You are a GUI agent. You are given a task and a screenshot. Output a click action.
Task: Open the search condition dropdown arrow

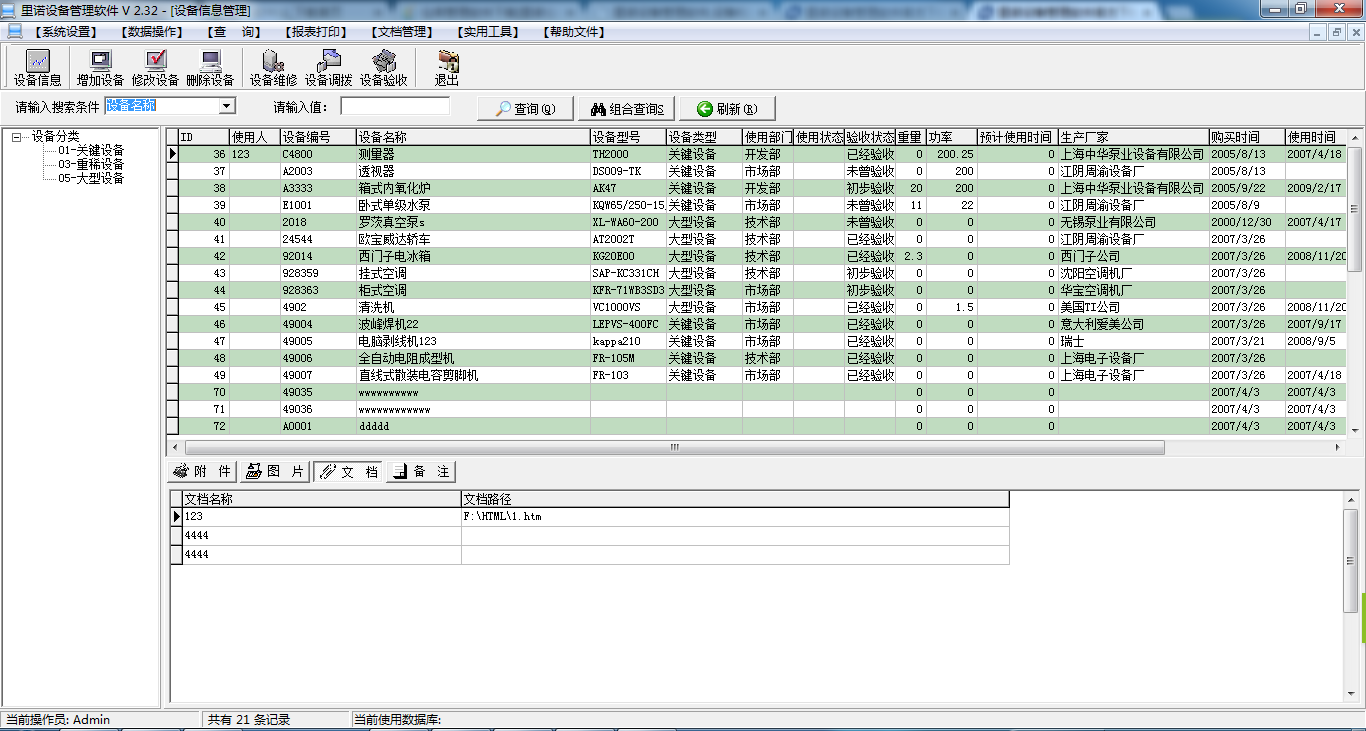[x=227, y=106]
